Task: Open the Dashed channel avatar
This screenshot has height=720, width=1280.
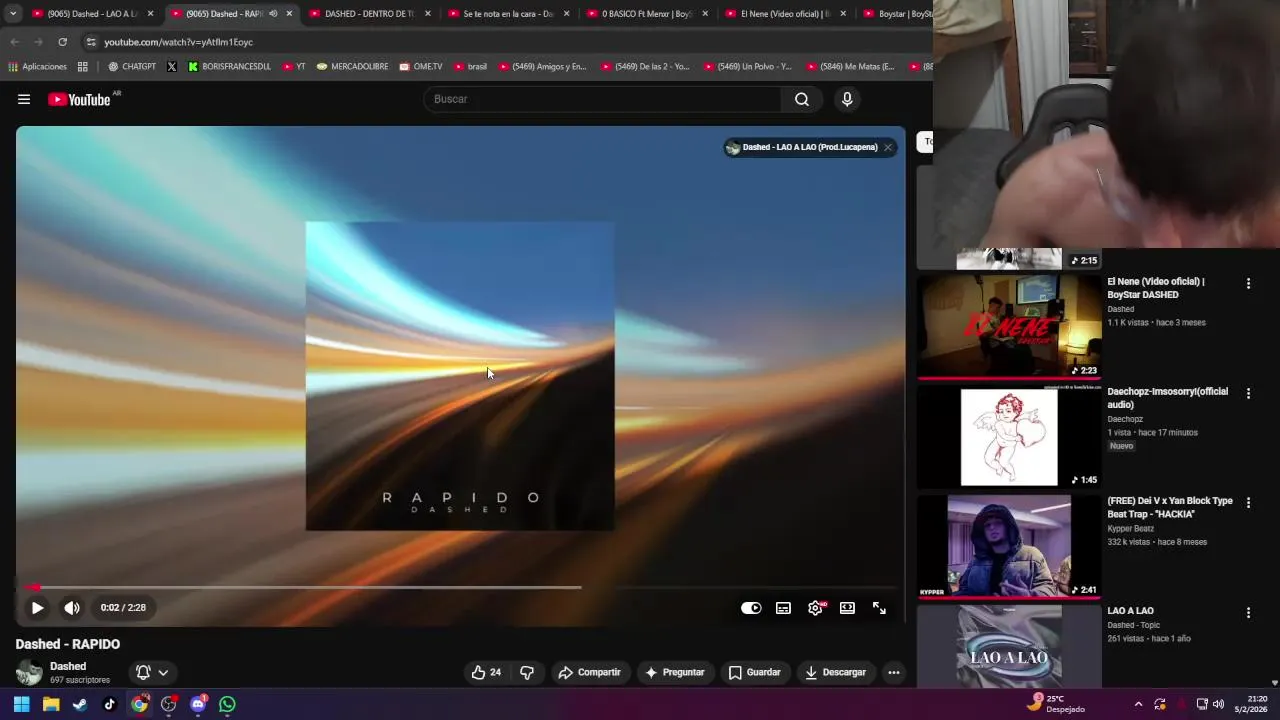Action: (x=29, y=672)
